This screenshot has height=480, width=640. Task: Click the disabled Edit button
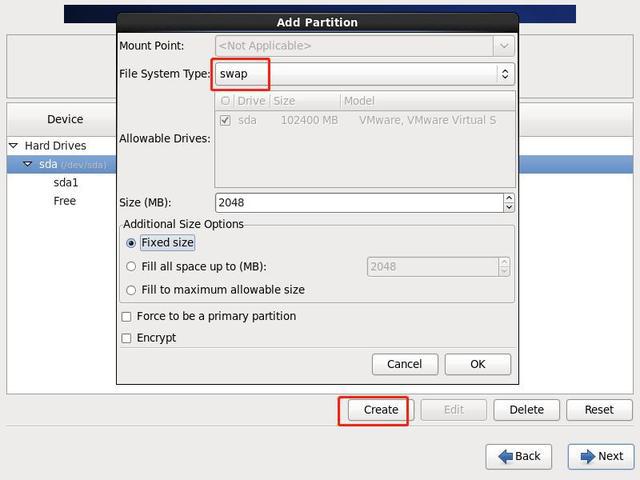(x=454, y=410)
